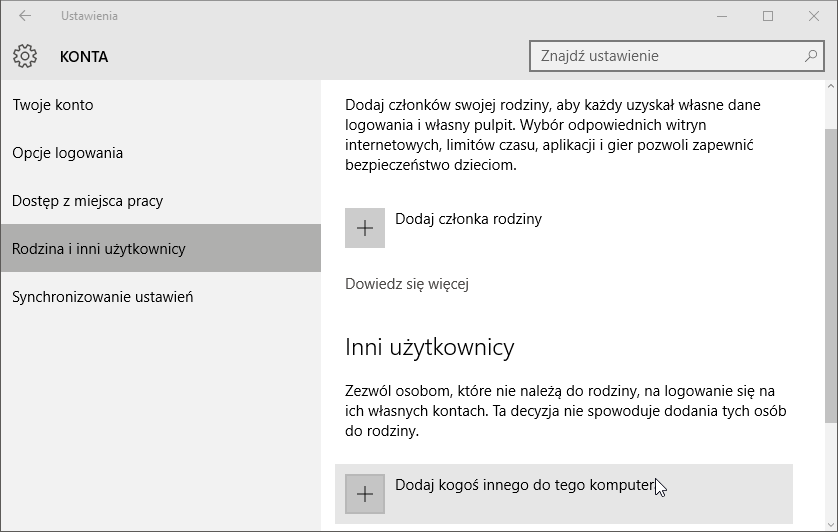This screenshot has width=838, height=532.
Task: Open Twoje konto section
Action: [160, 105]
